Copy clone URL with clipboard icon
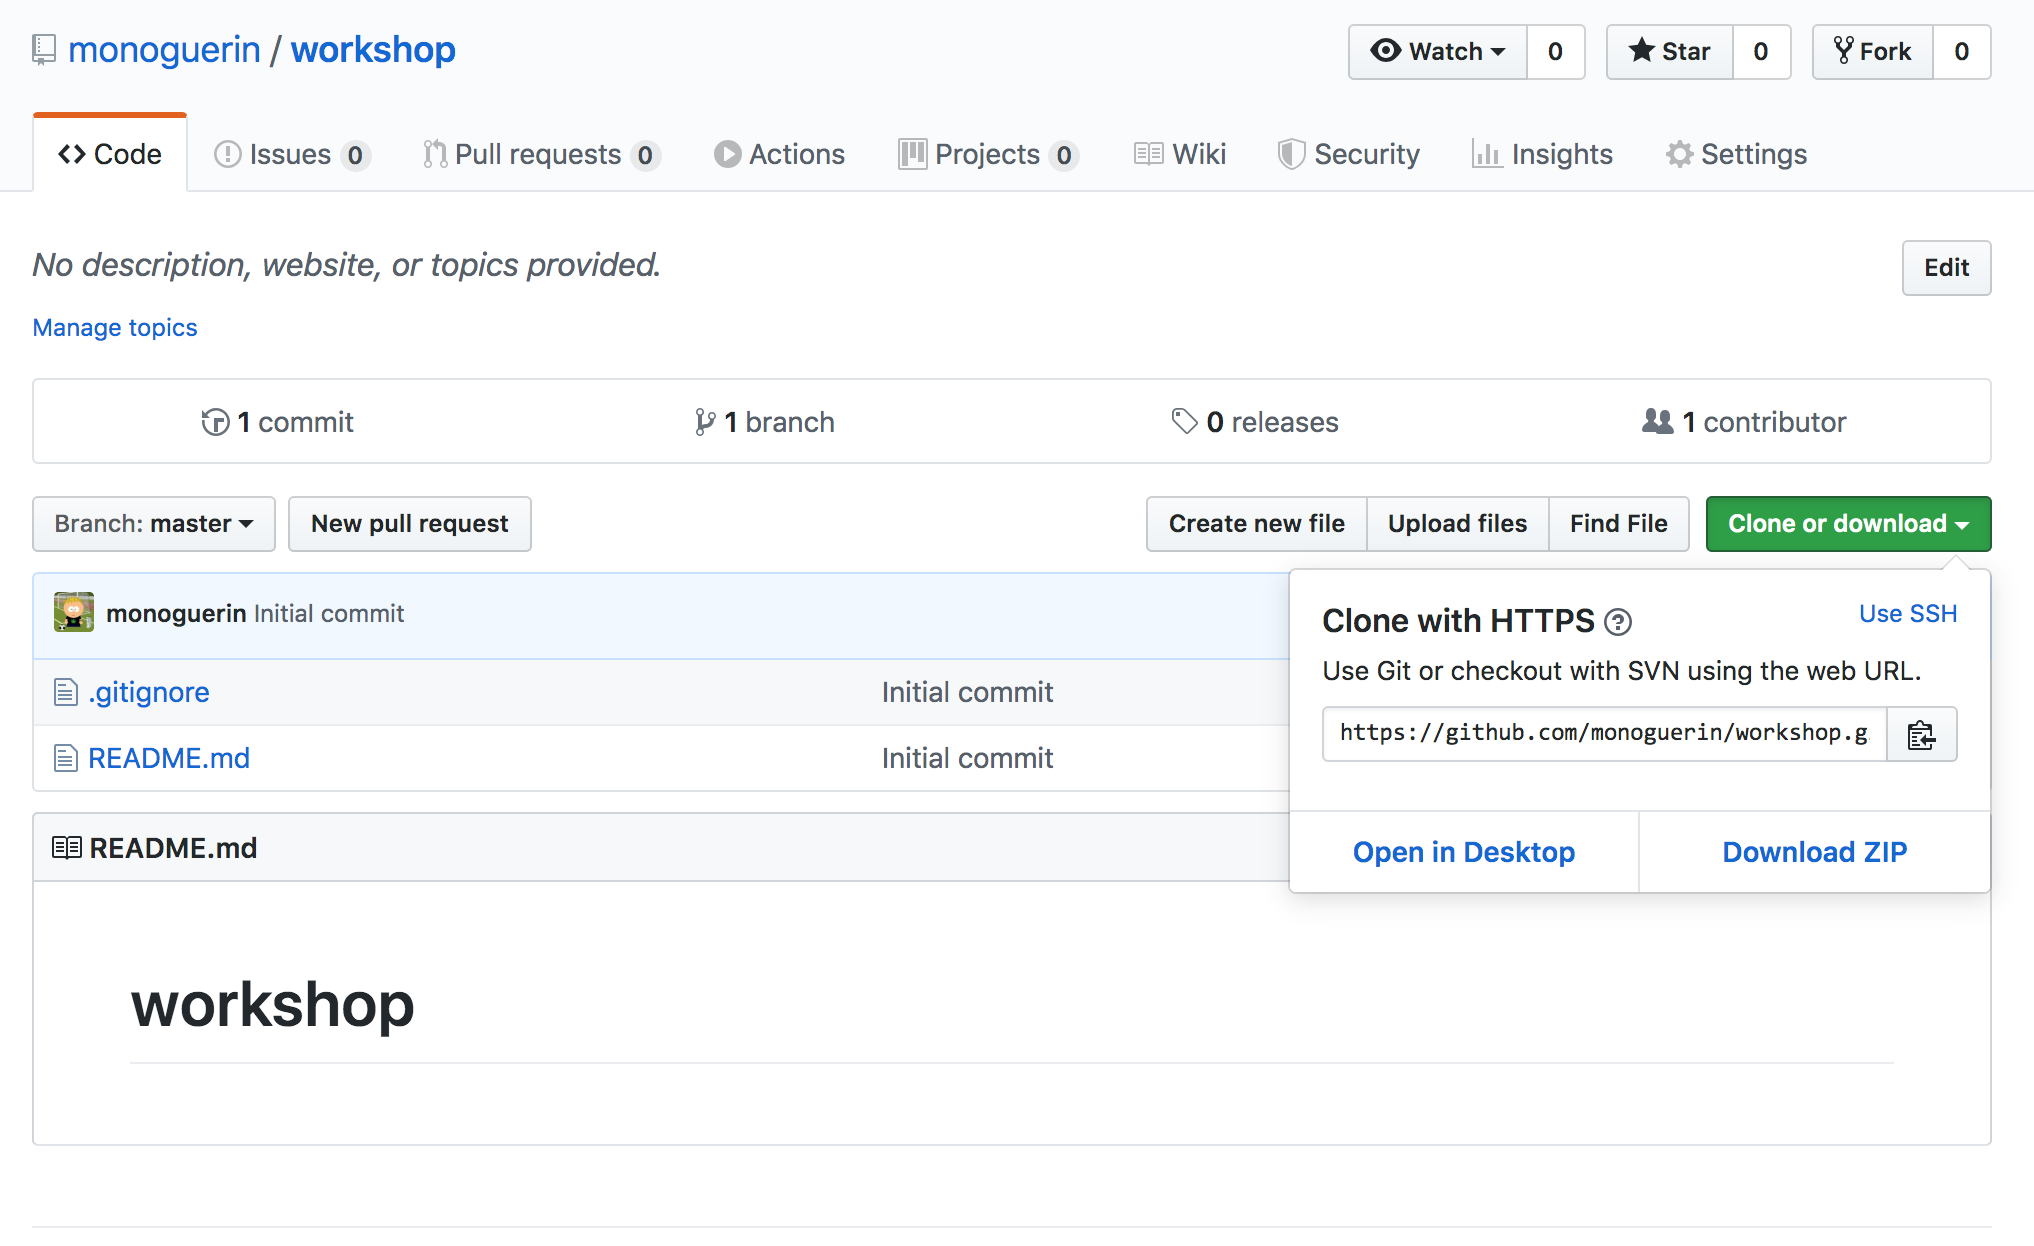Image resolution: width=2034 pixels, height=1246 pixels. pos(1920,735)
